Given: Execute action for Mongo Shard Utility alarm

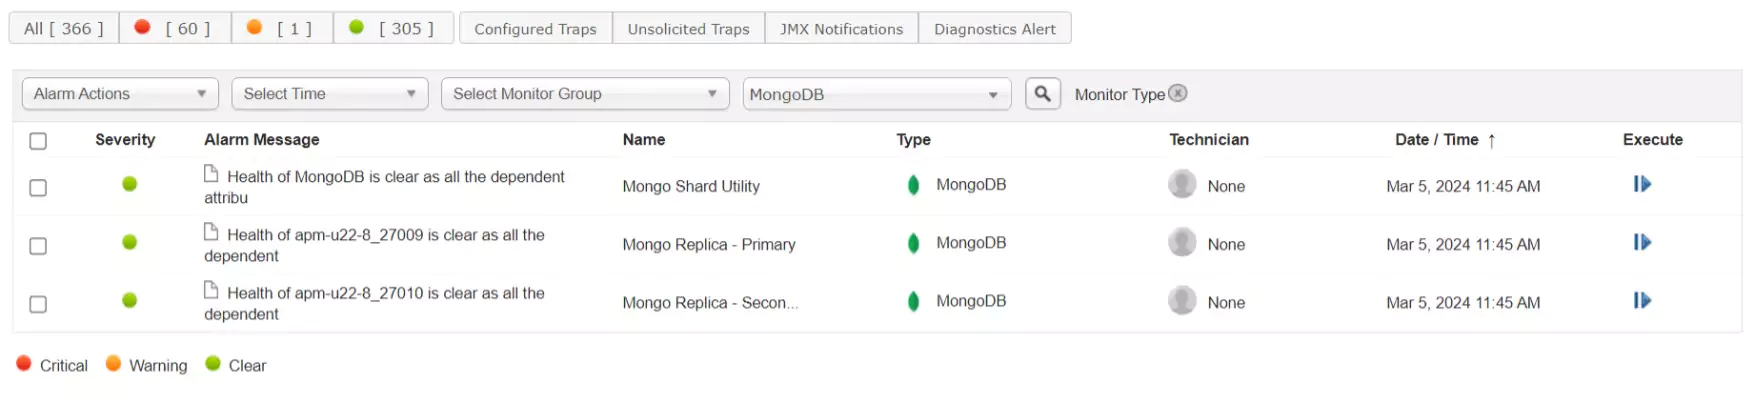Looking at the screenshot, I should (1642, 184).
